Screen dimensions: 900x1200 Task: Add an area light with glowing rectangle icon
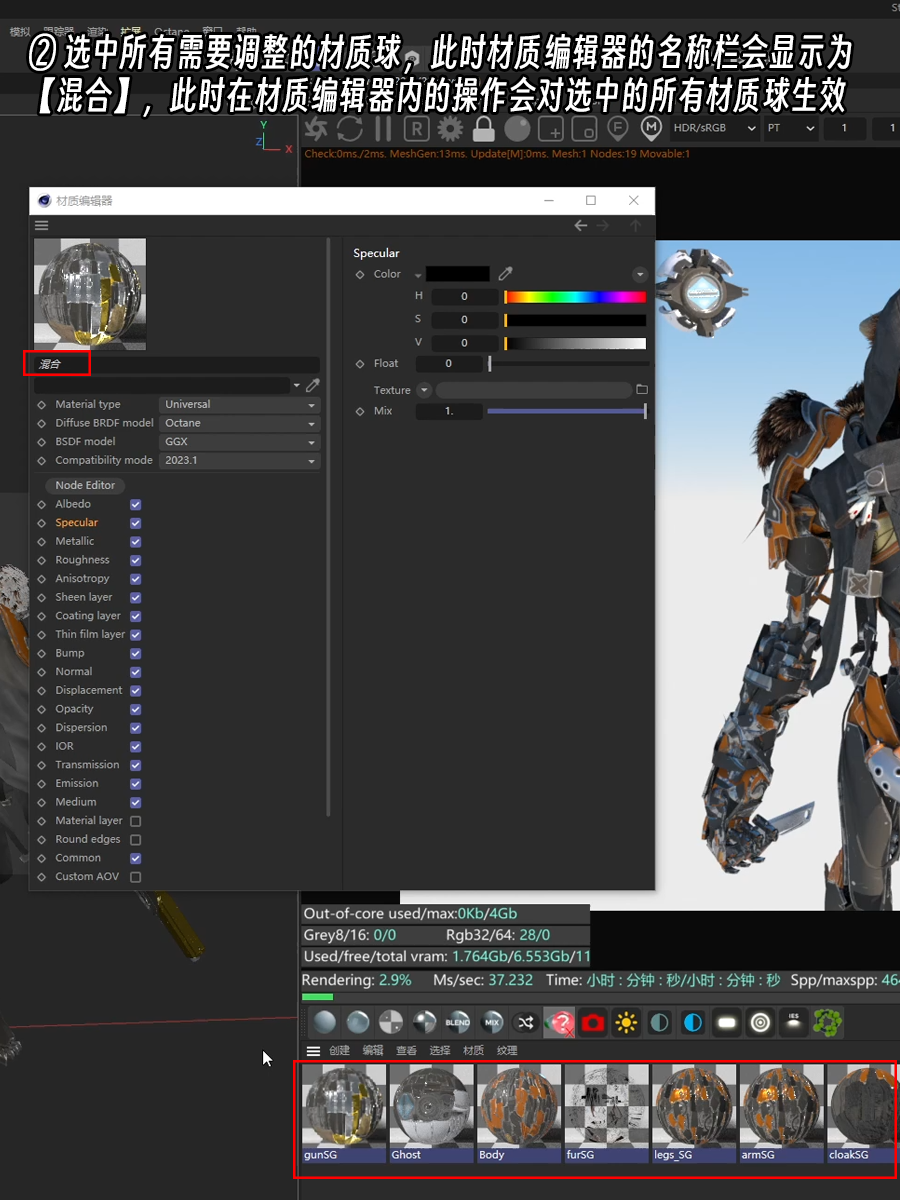click(727, 1022)
